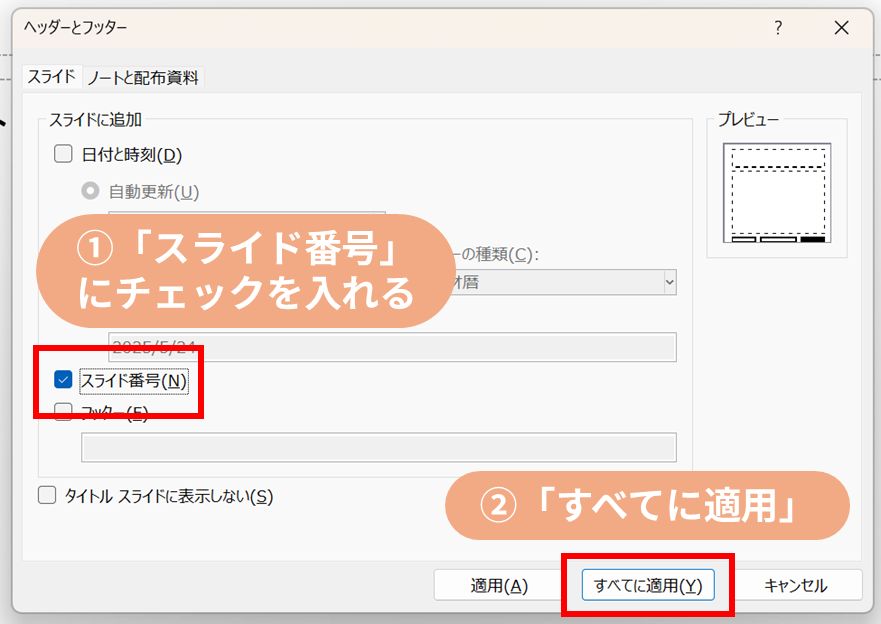Toggle the フッター(F) checkbox

[64, 410]
